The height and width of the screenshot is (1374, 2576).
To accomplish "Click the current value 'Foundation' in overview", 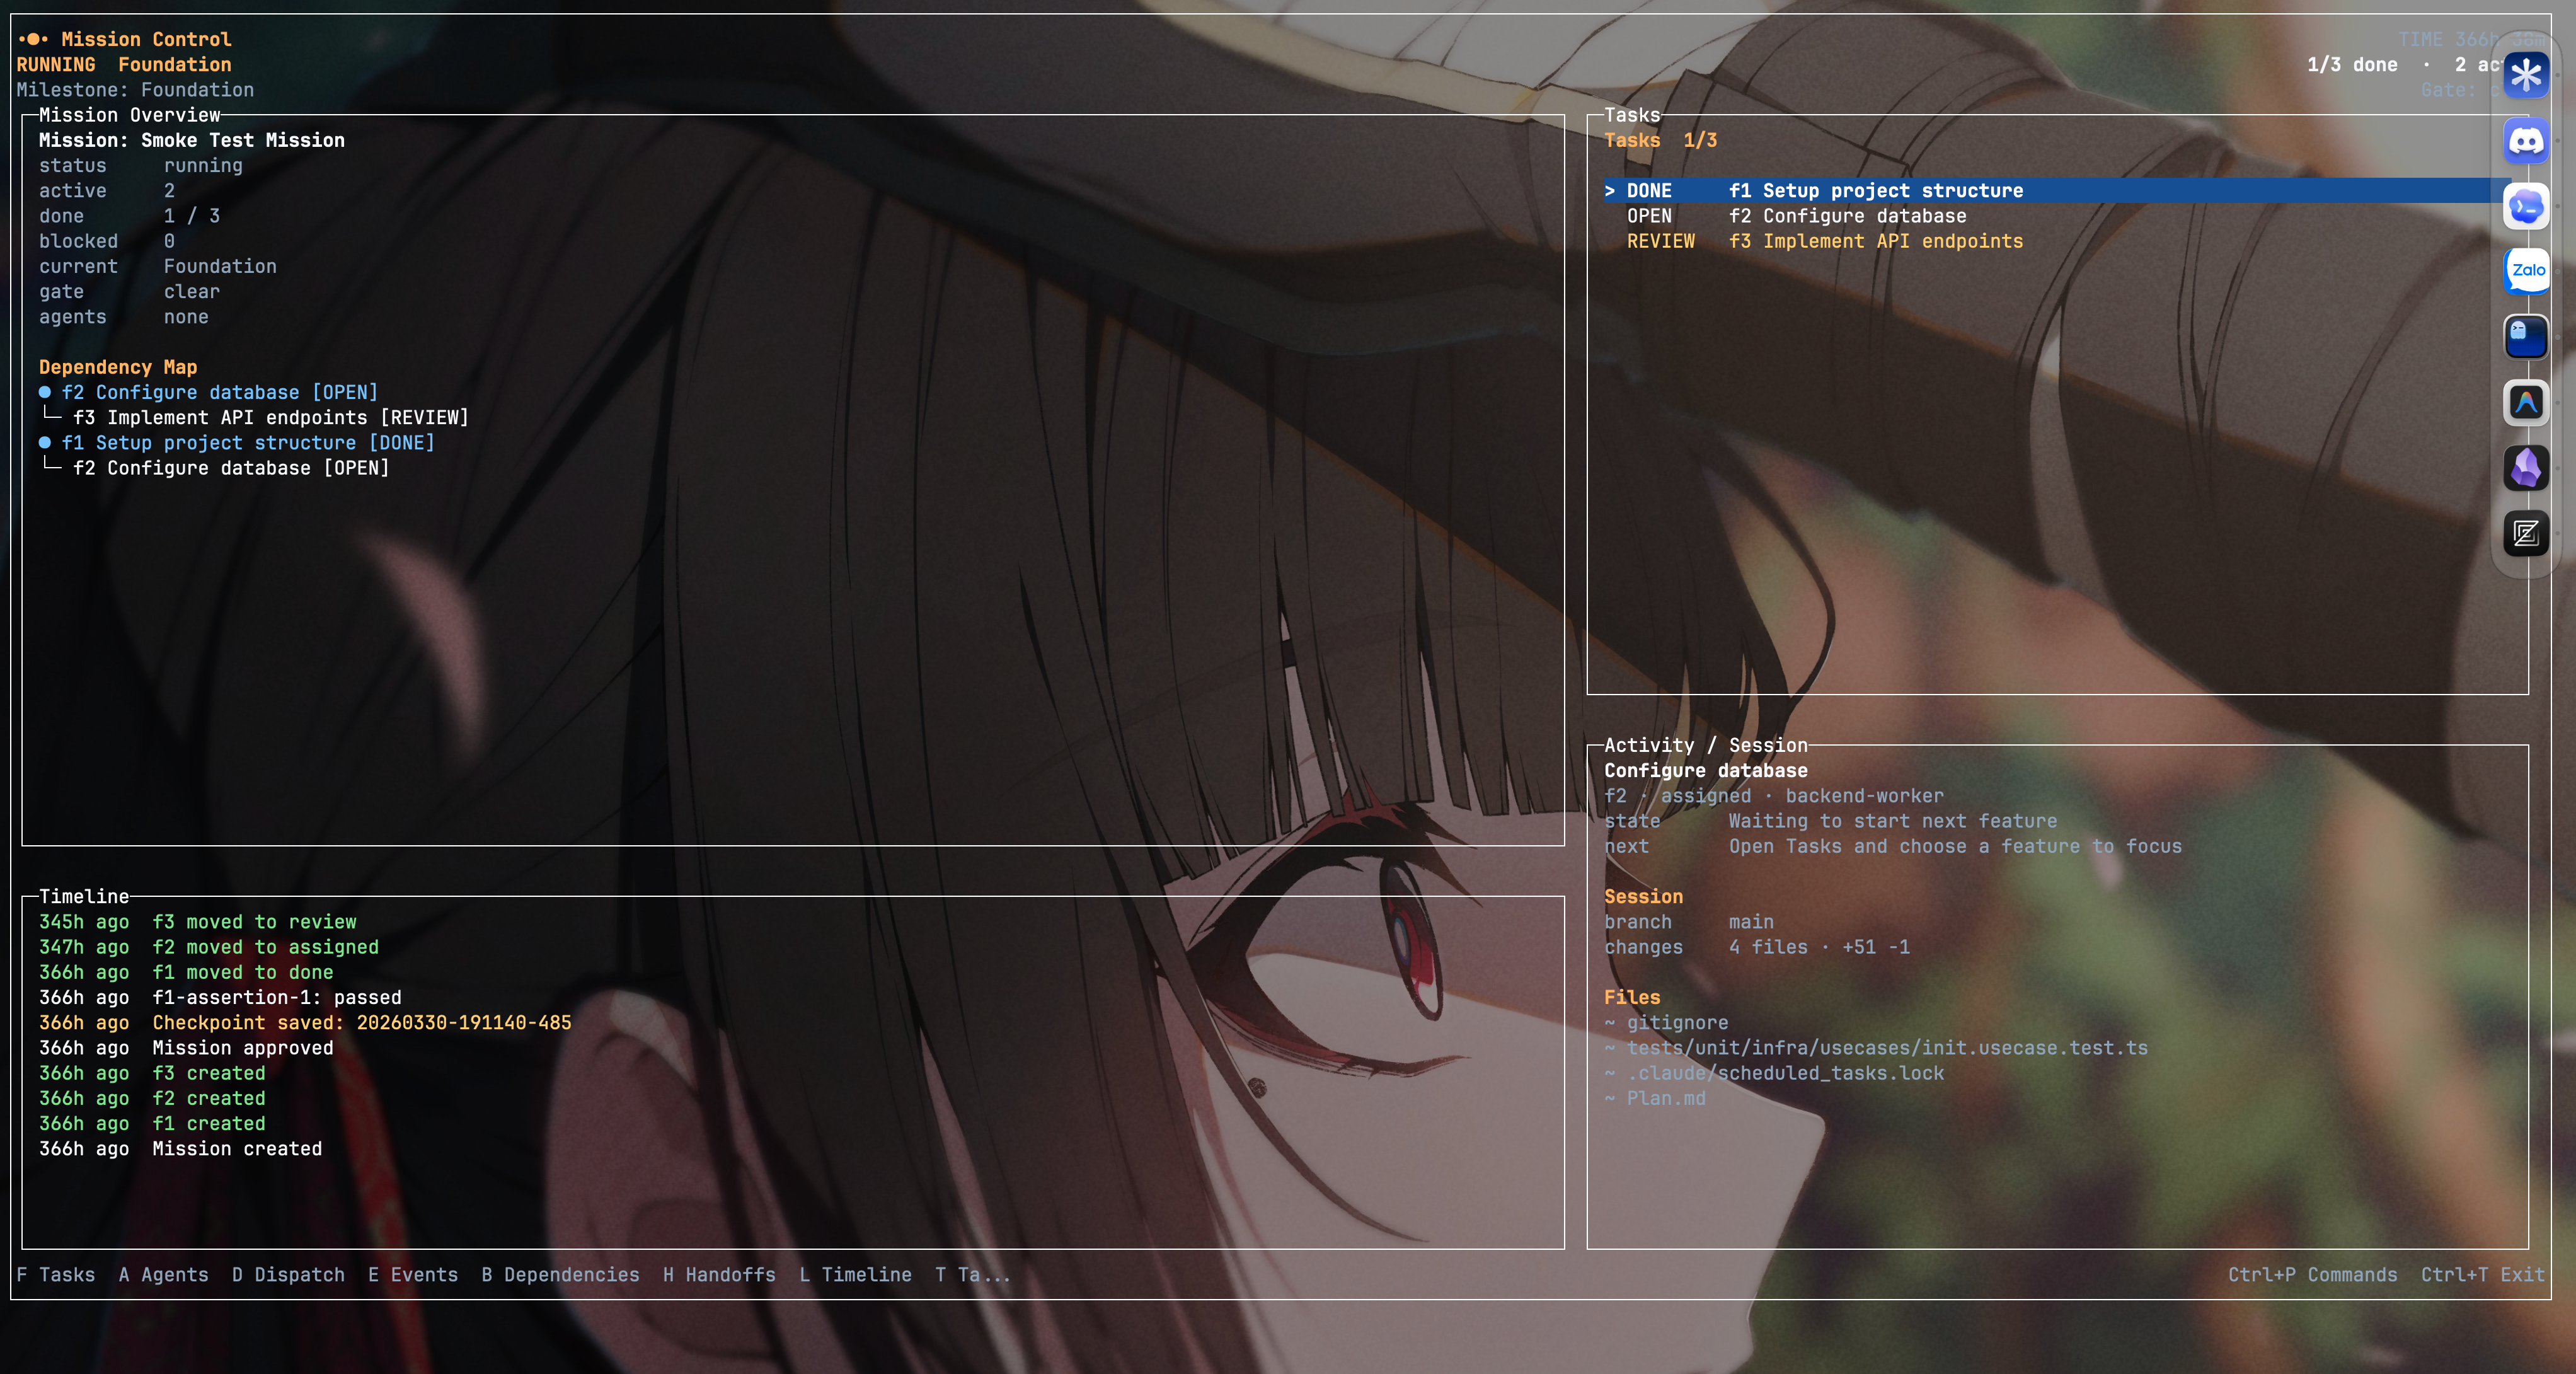I will pos(220,266).
